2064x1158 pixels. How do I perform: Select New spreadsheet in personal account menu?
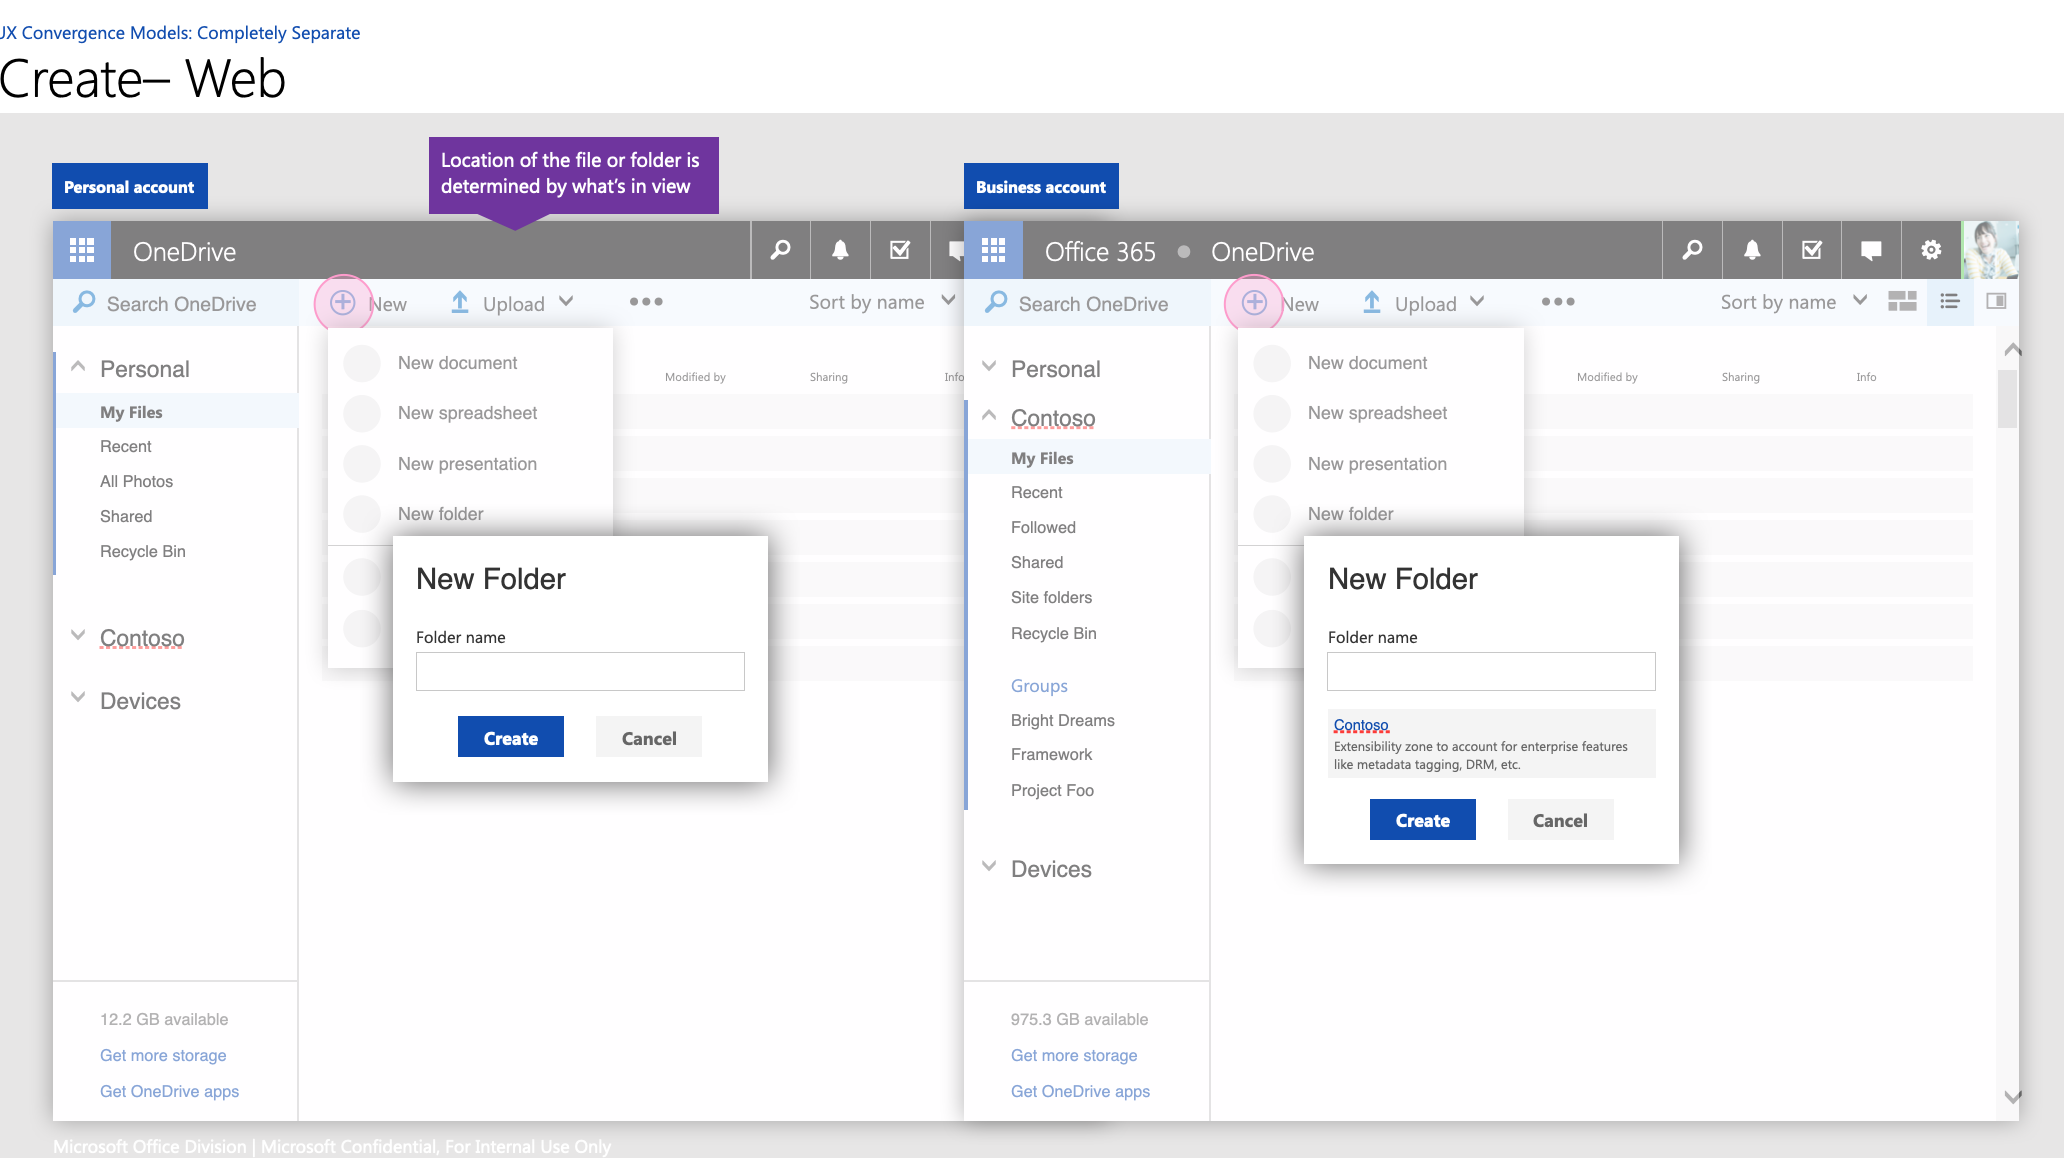pyautogui.click(x=469, y=413)
